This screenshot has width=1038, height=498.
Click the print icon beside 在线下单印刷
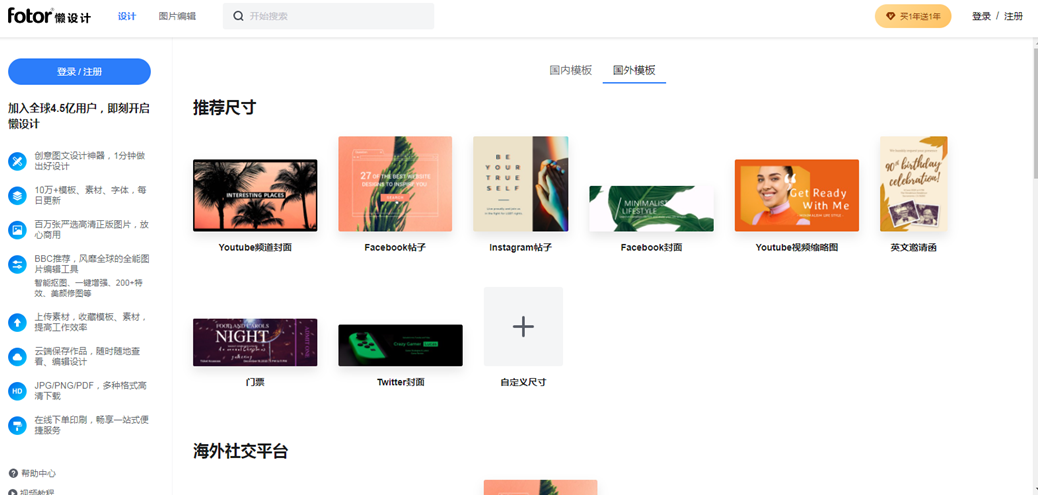17,425
